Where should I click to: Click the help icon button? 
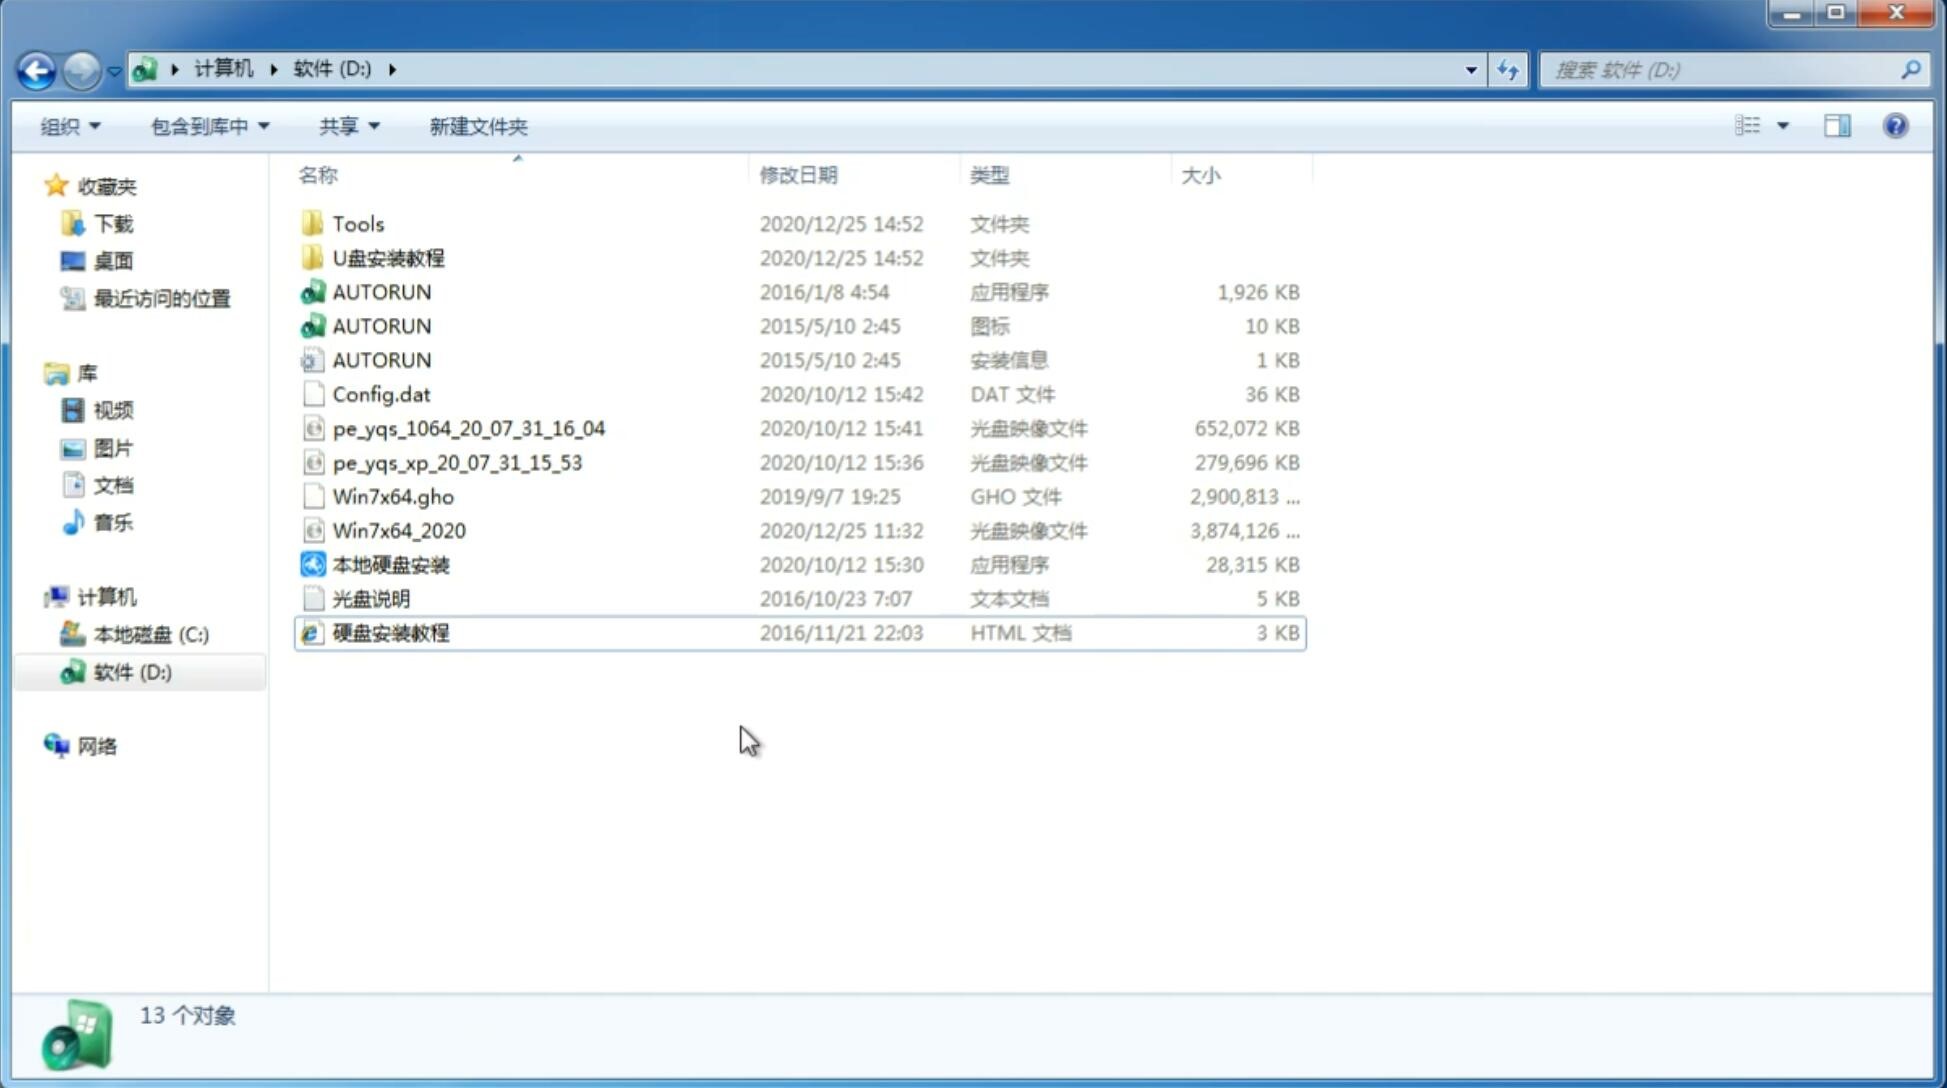[1896, 126]
